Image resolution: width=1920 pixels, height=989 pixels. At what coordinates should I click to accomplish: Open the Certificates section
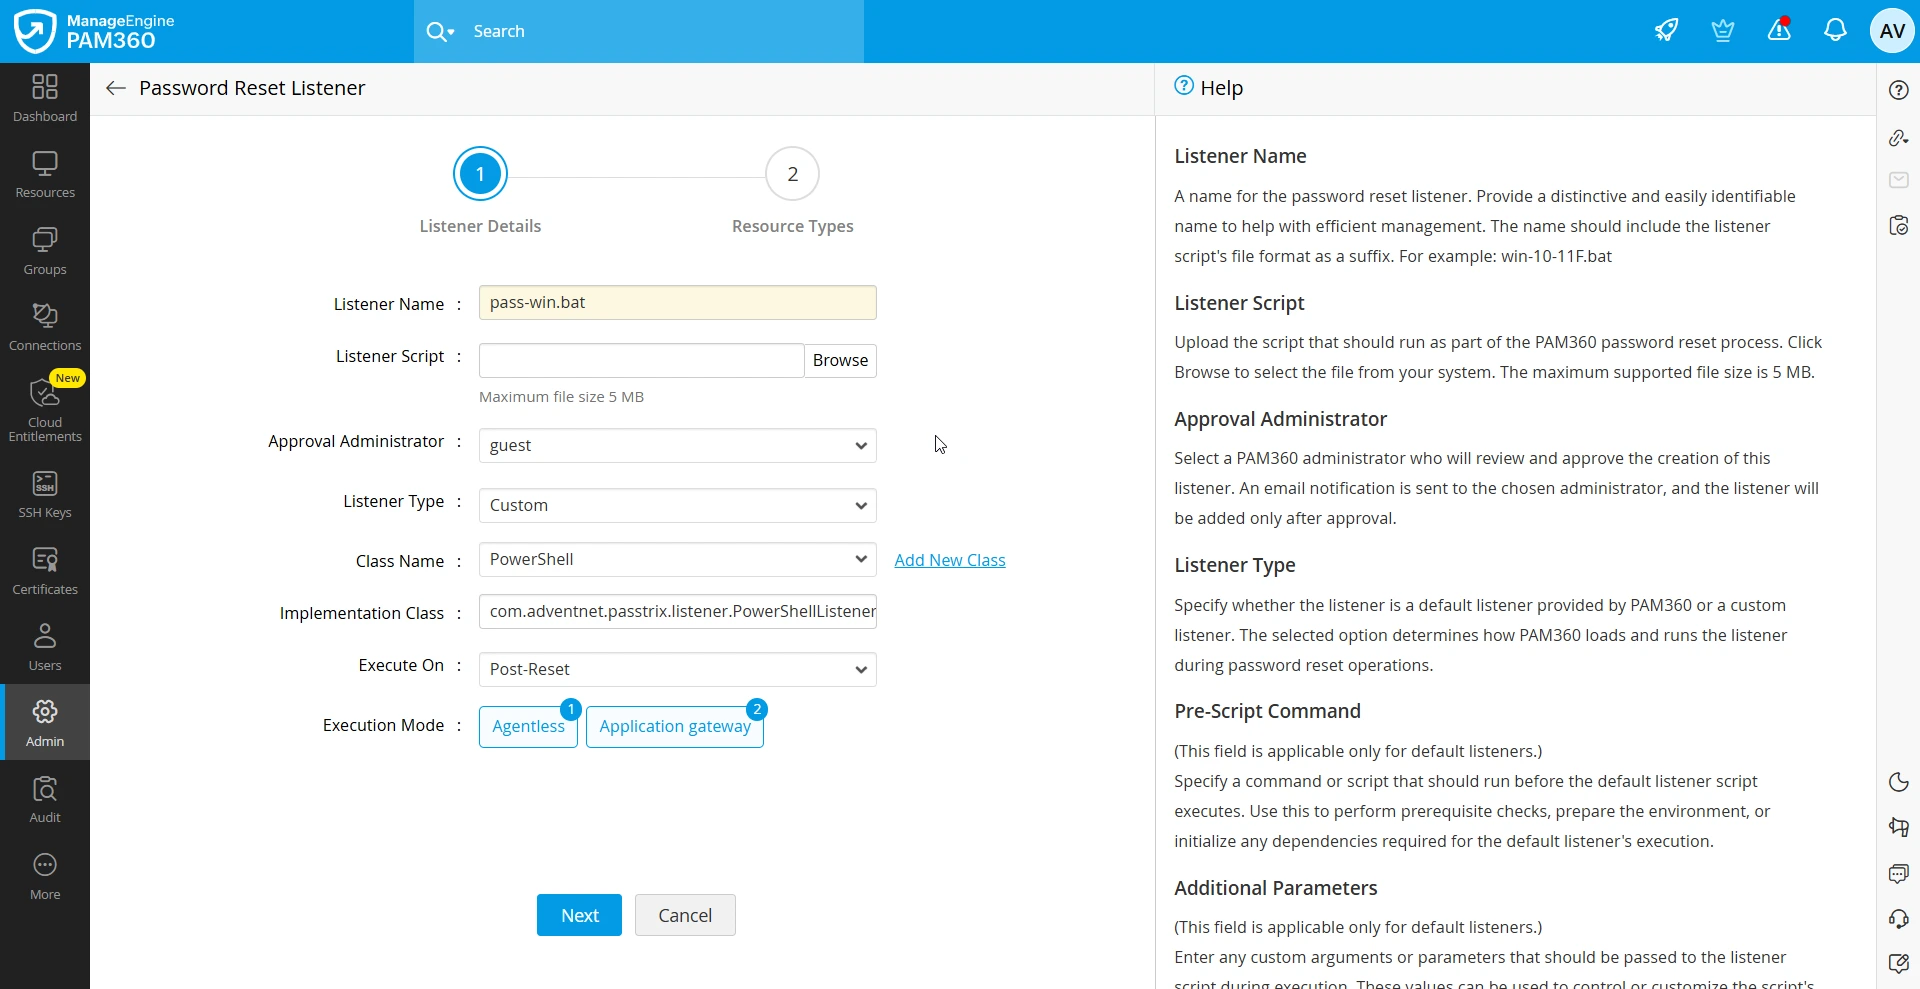(45, 572)
